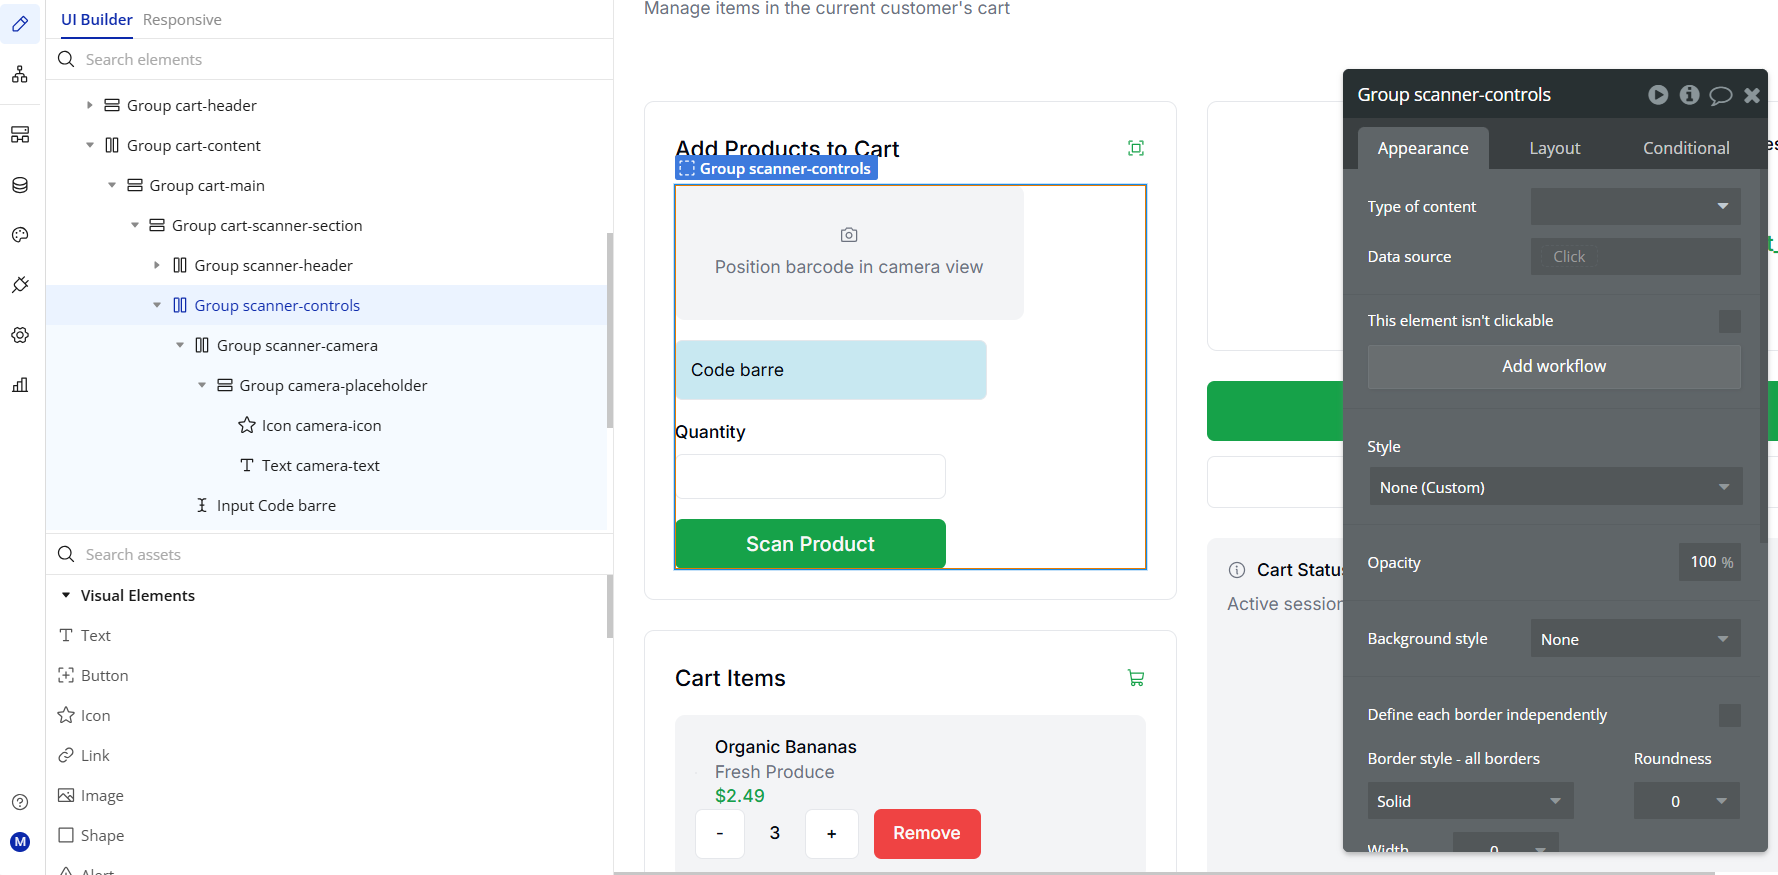
Task: Open the Workflow tab icon in sidebar
Action: 20,74
